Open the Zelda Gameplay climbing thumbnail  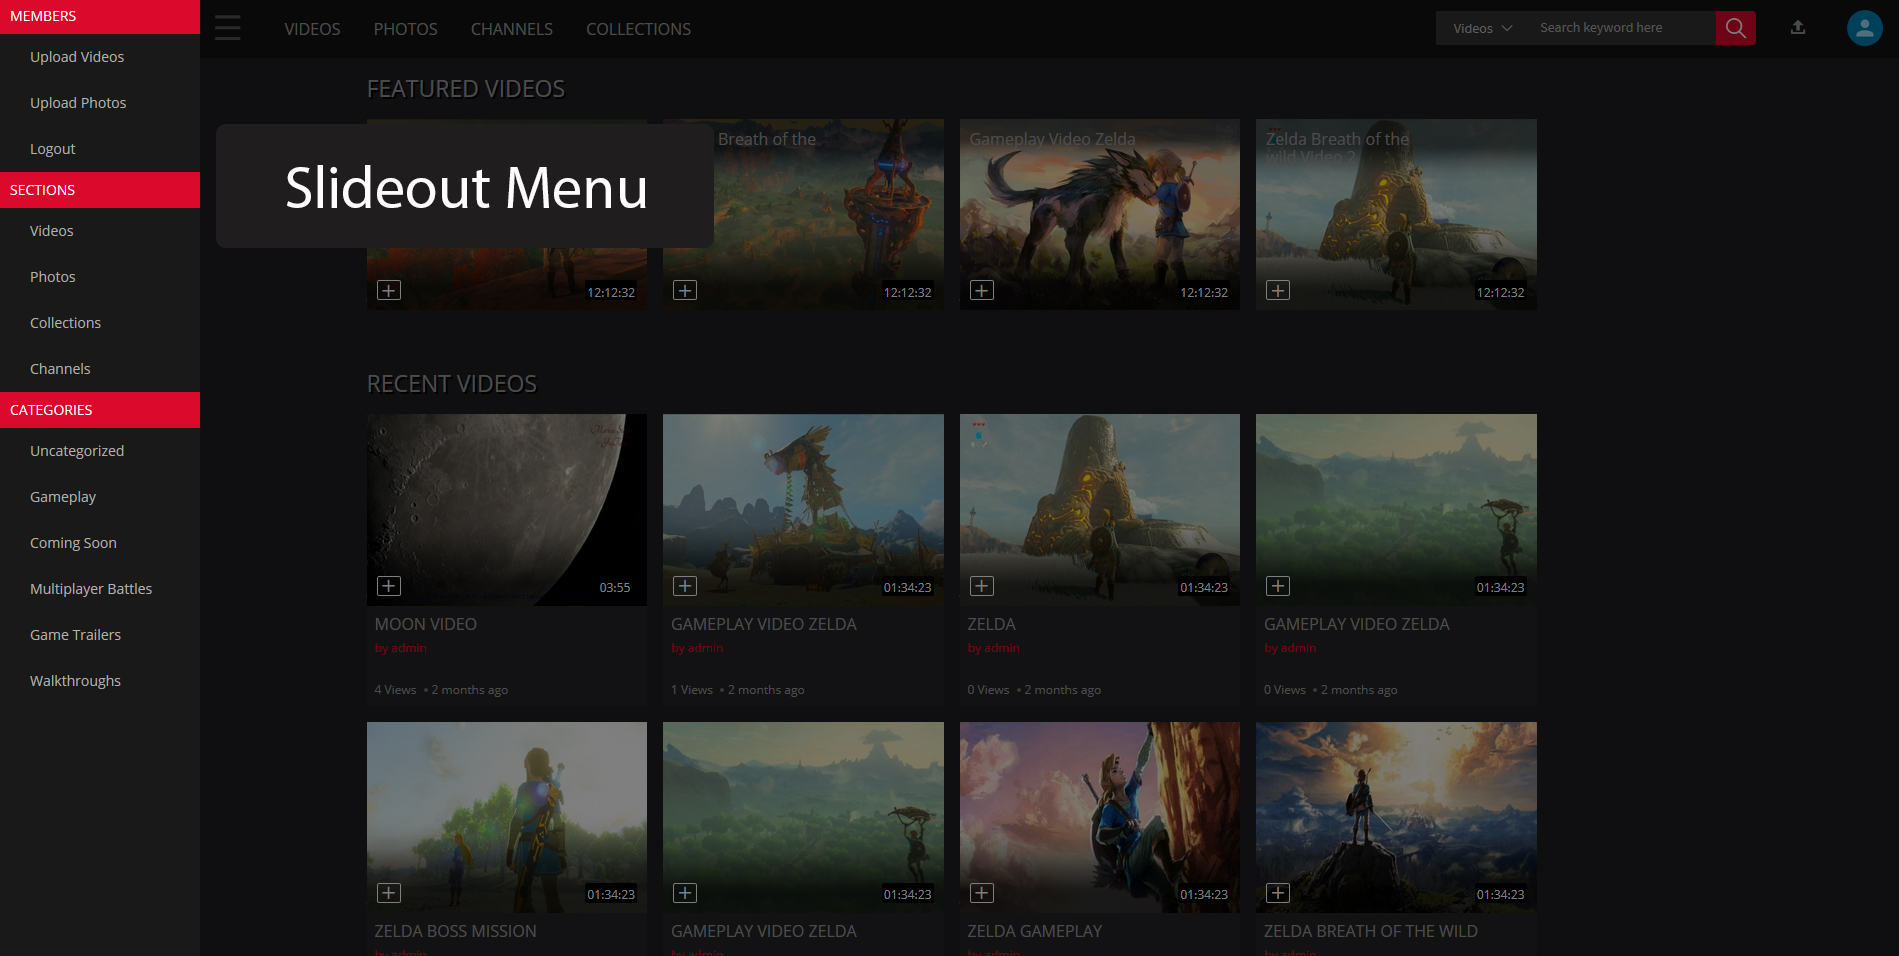(x=1100, y=817)
